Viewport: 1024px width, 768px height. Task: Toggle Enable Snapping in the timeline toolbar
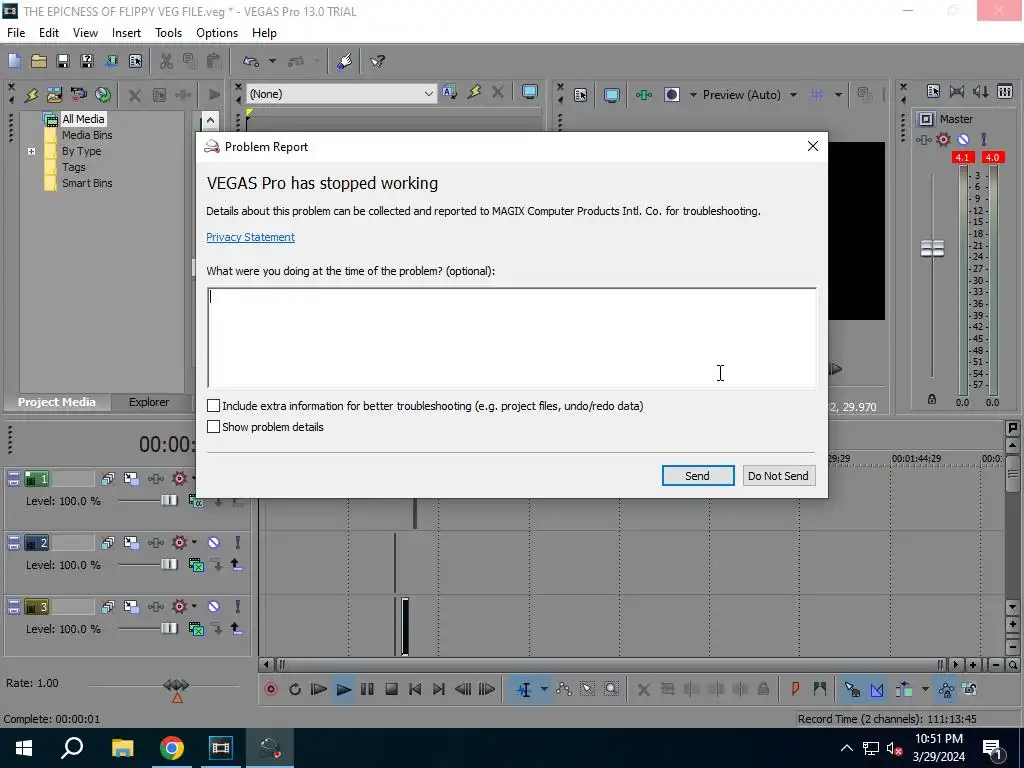(x=852, y=690)
